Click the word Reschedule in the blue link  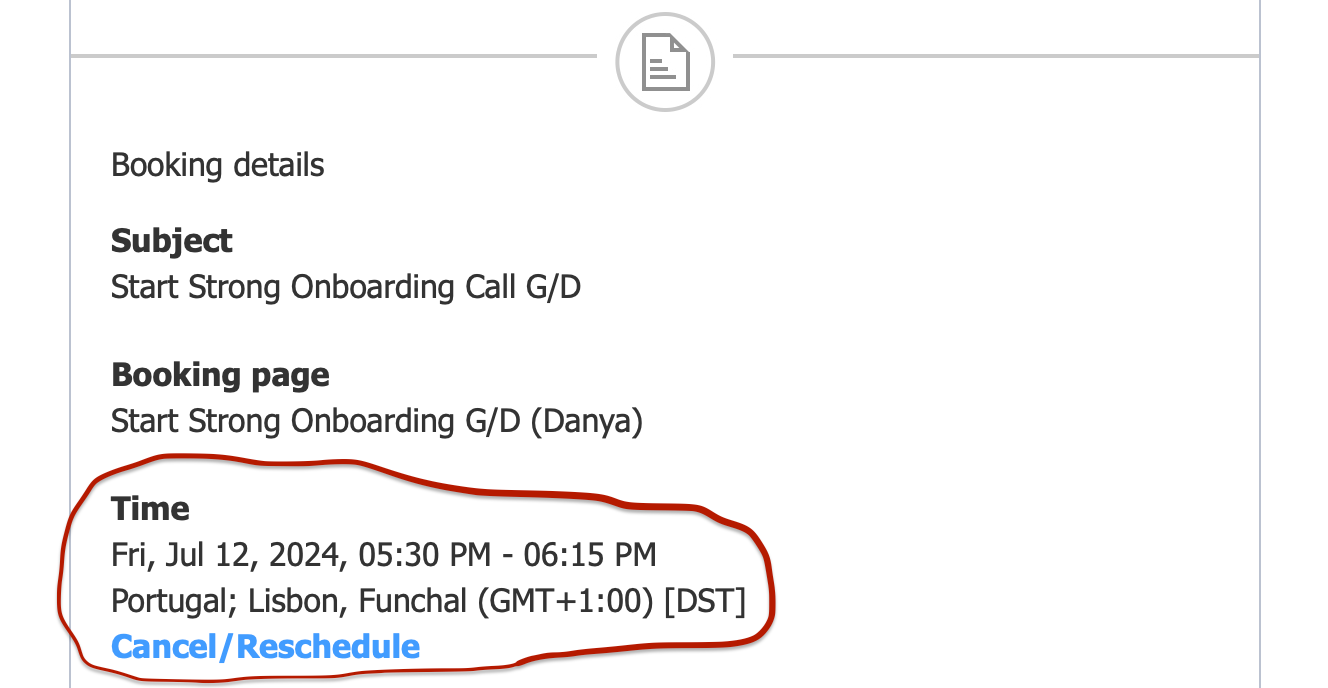pyautogui.click(x=328, y=647)
